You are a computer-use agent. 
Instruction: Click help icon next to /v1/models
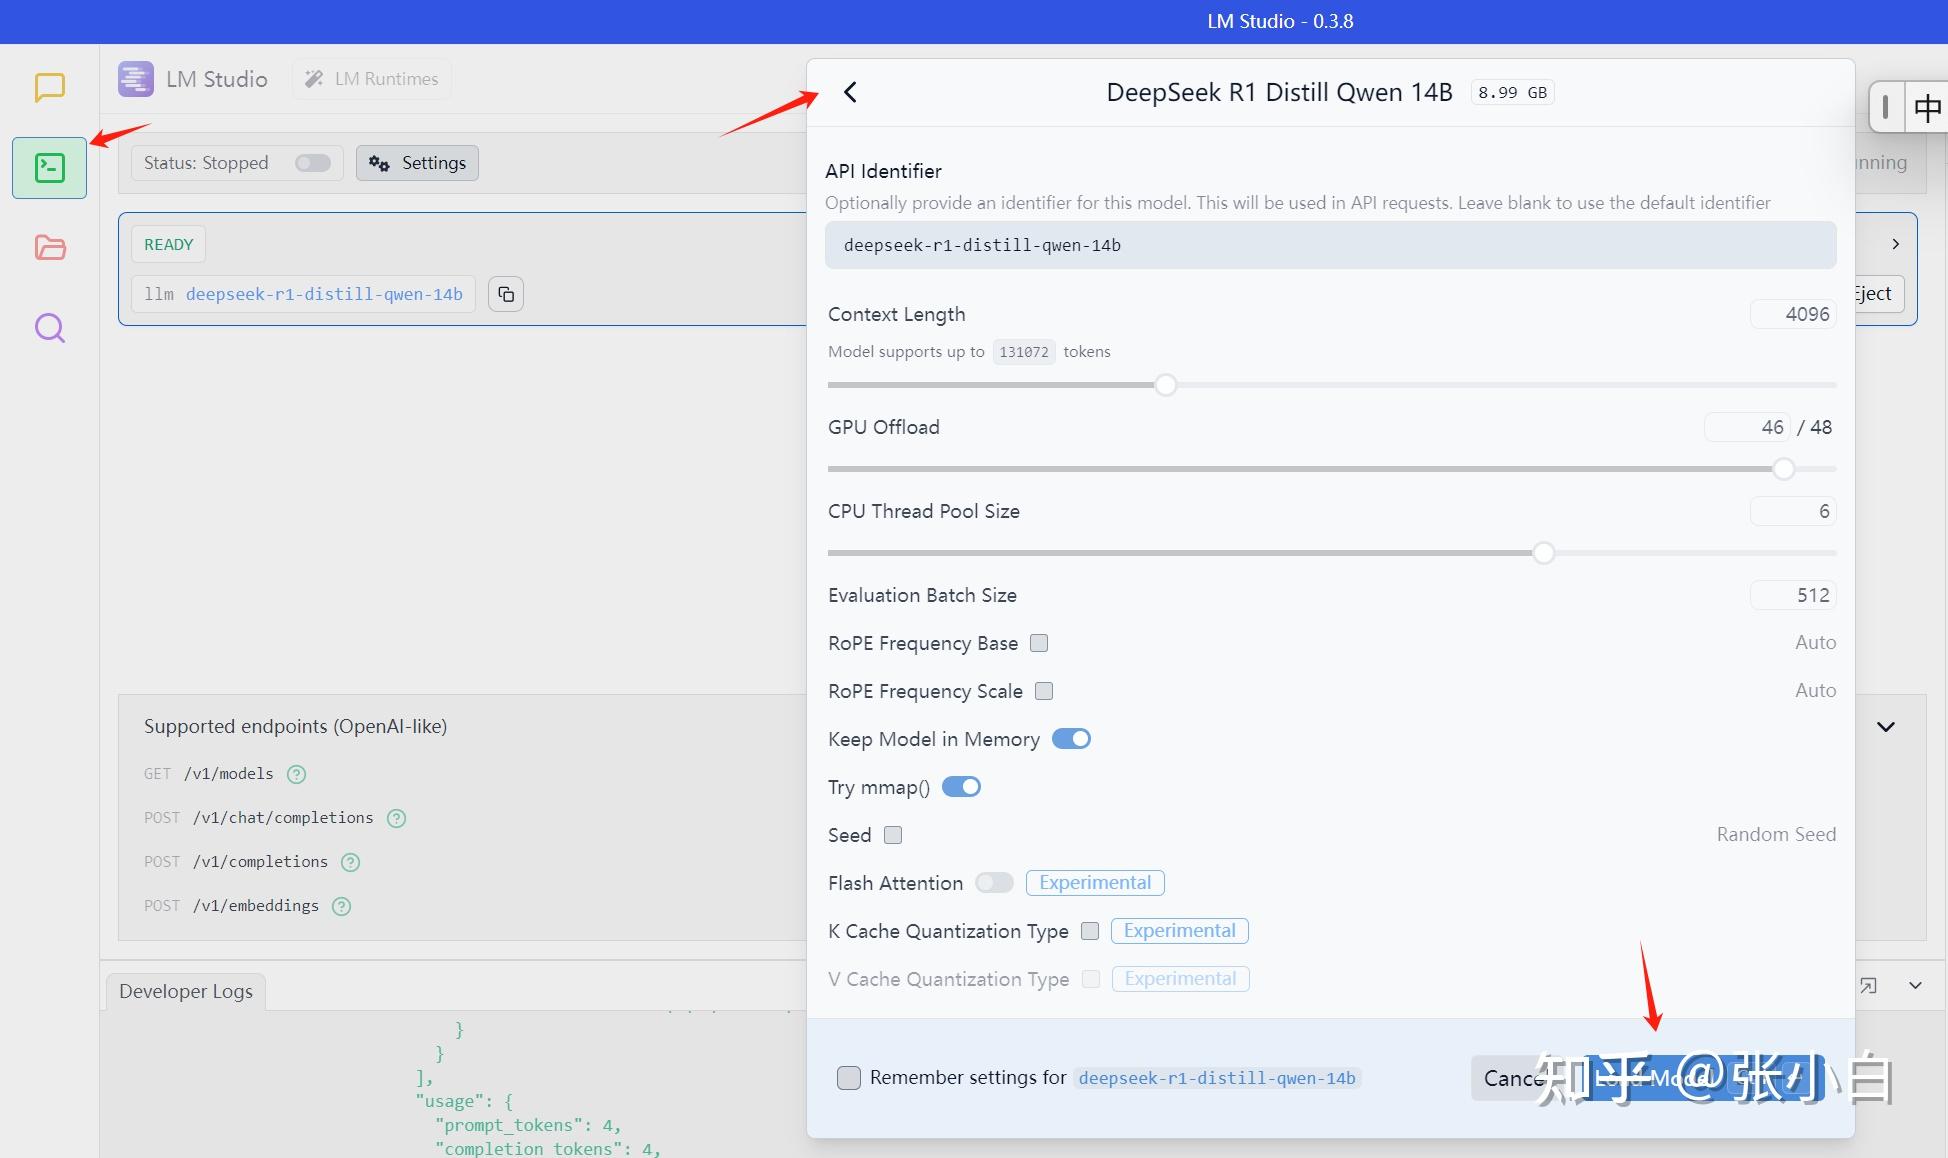pyautogui.click(x=296, y=774)
